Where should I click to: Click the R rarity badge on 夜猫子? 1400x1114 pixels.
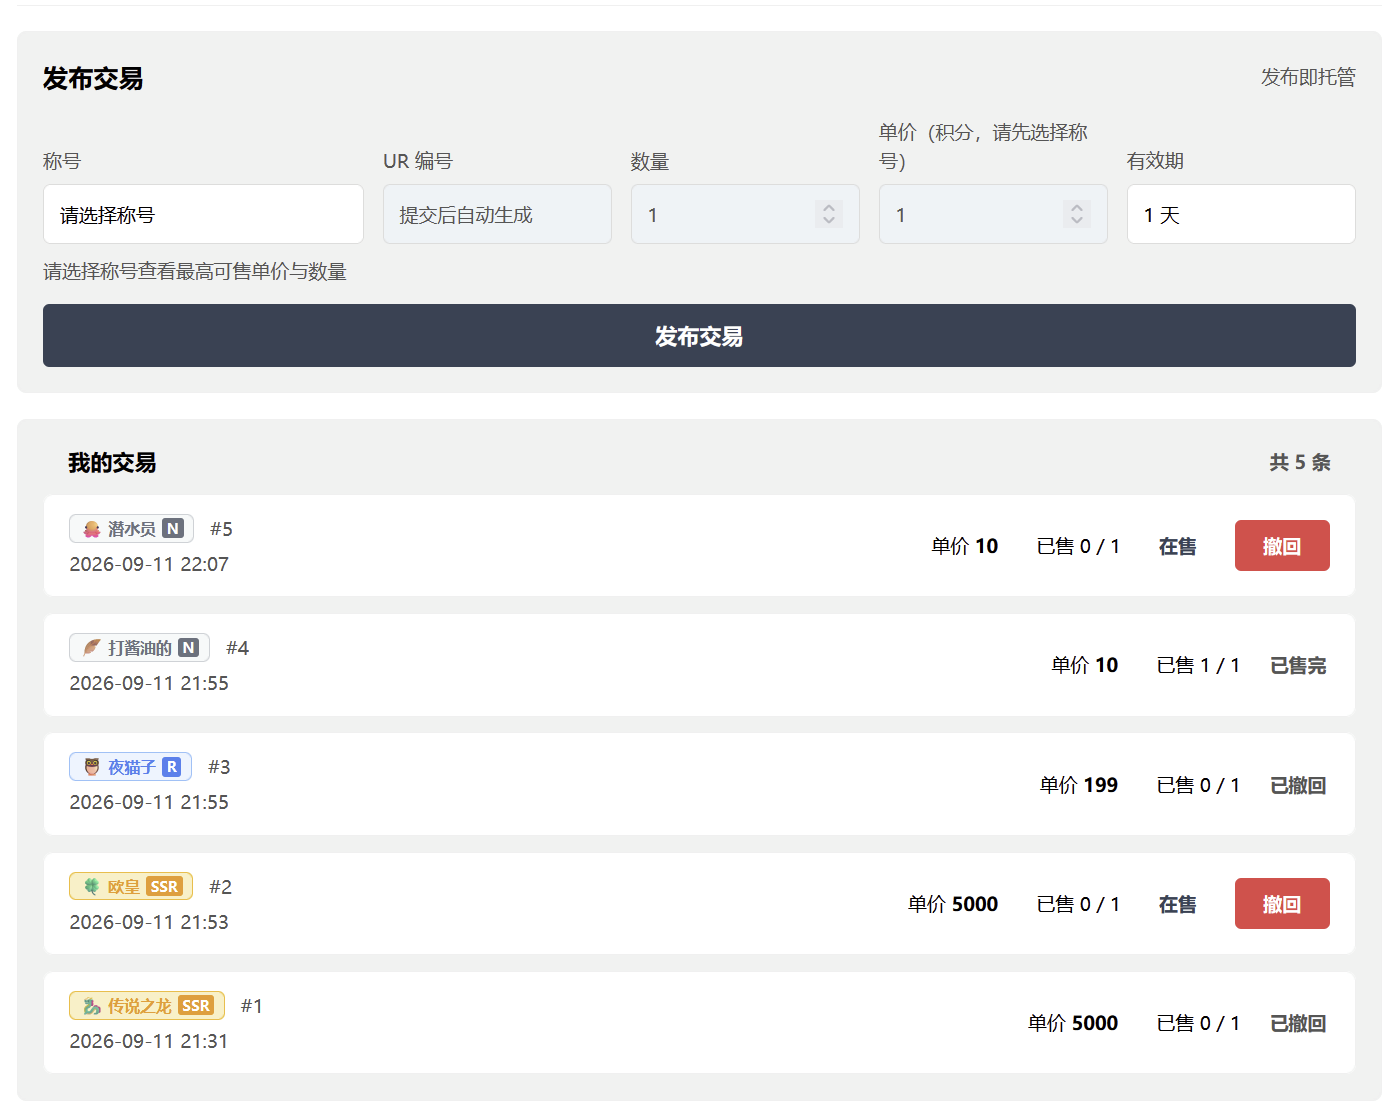point(172,767)
